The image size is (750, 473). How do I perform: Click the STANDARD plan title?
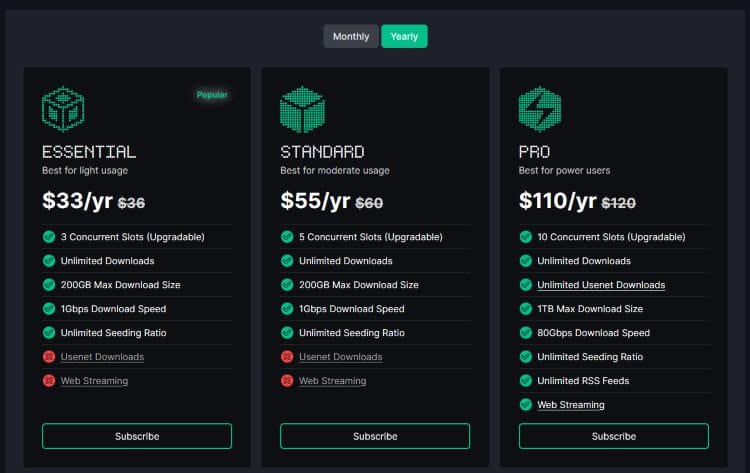(322, 152)
